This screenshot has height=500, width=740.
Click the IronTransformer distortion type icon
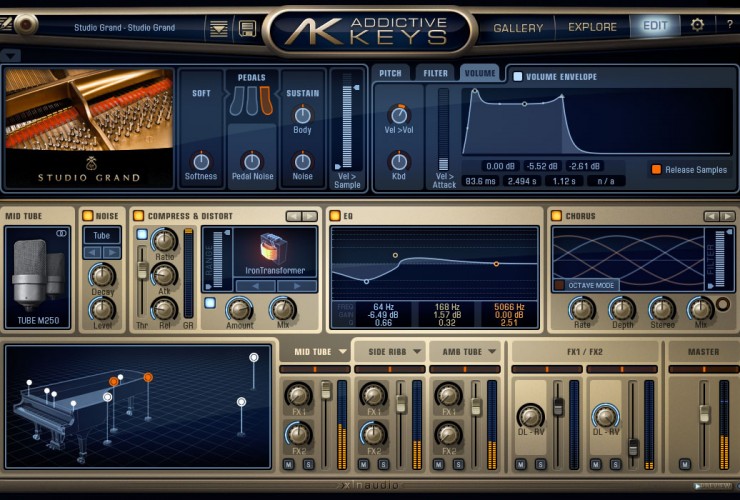click(x=274, y=249)
